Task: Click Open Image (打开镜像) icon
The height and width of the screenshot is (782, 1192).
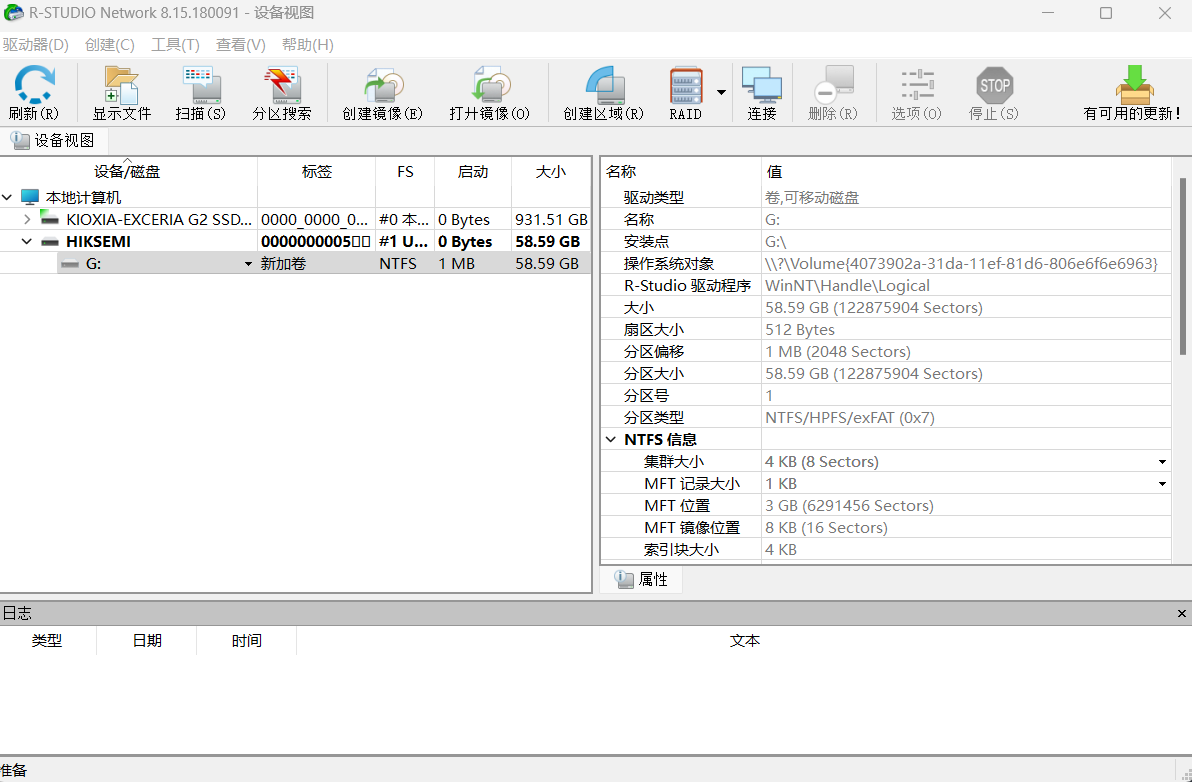Action: (x=489, y=93)
